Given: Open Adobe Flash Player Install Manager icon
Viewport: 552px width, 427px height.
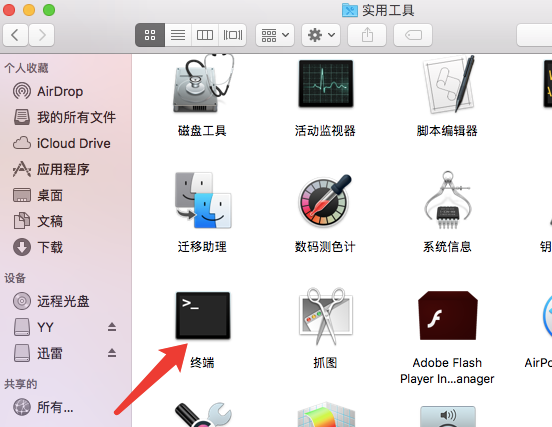Looking at the screenshot, I should click(x=448, y=316).
